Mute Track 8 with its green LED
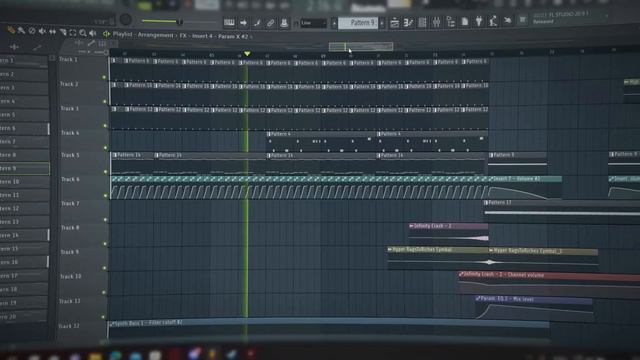The image size is (640, 360). [104, 244]
